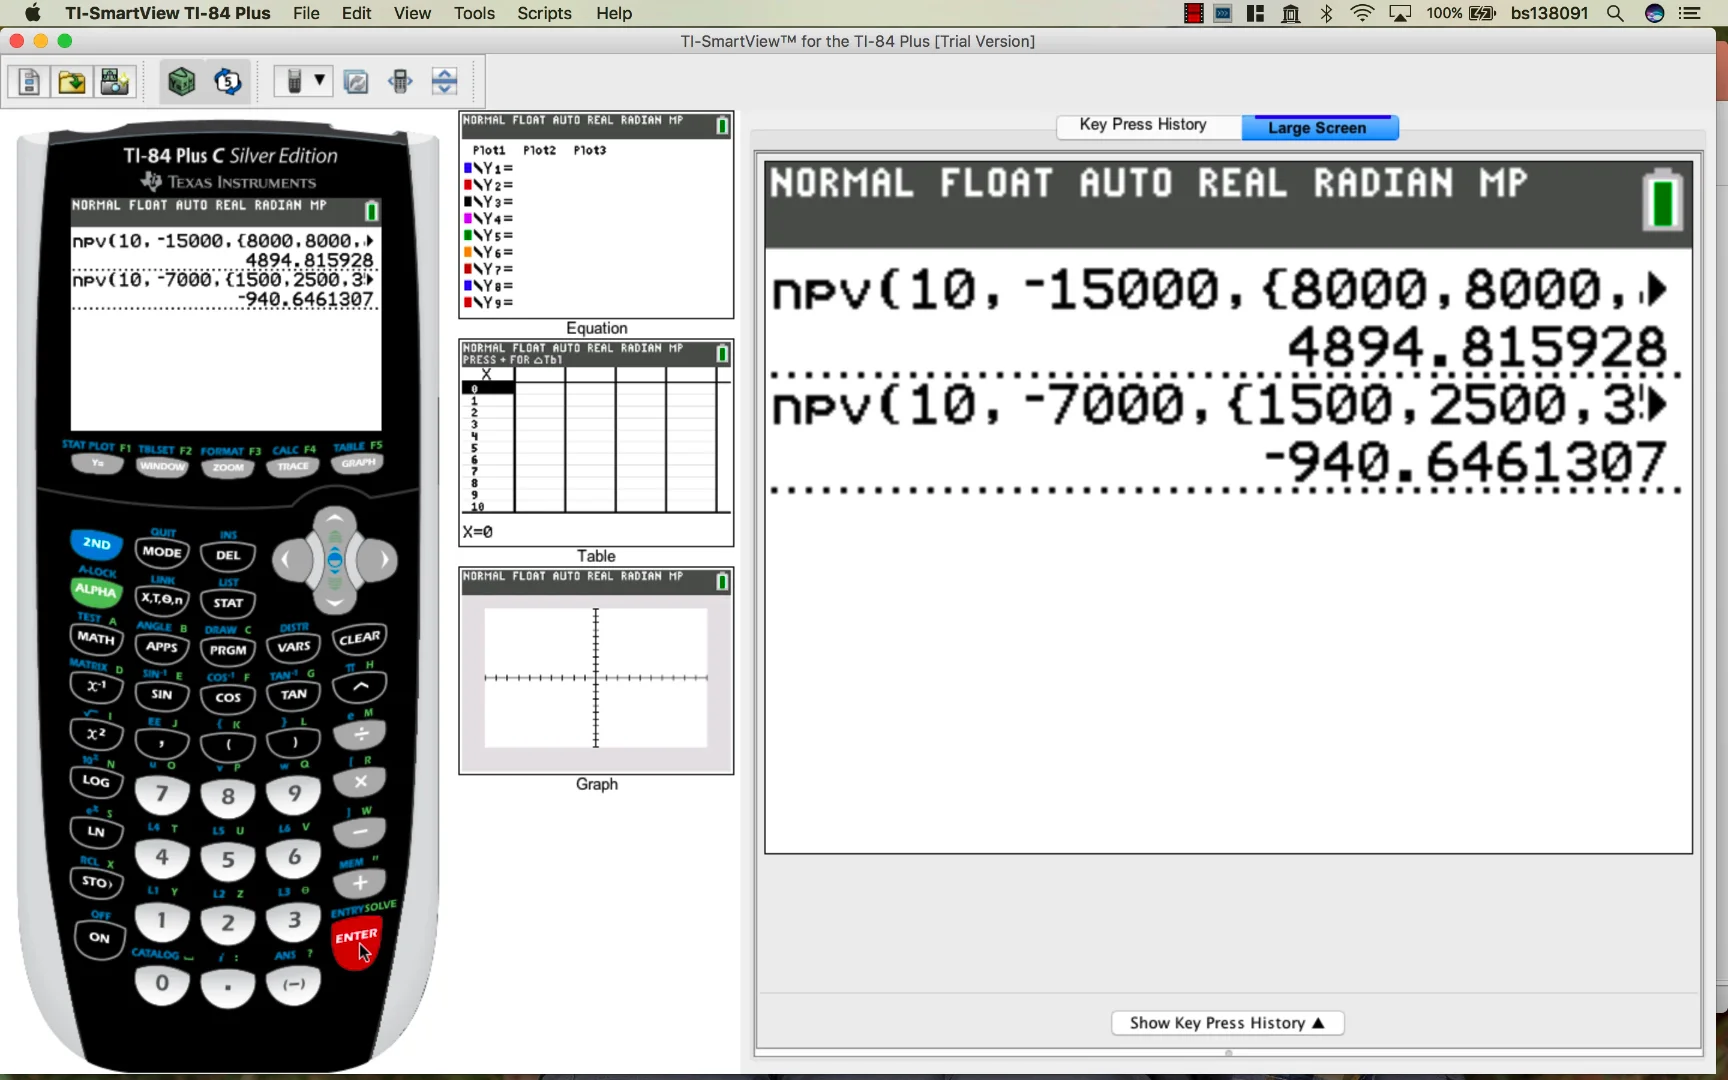This screenshot has width=1728, height=1080.
Task: Click the Table screen thumbnail
Action: tap(596, 443)
